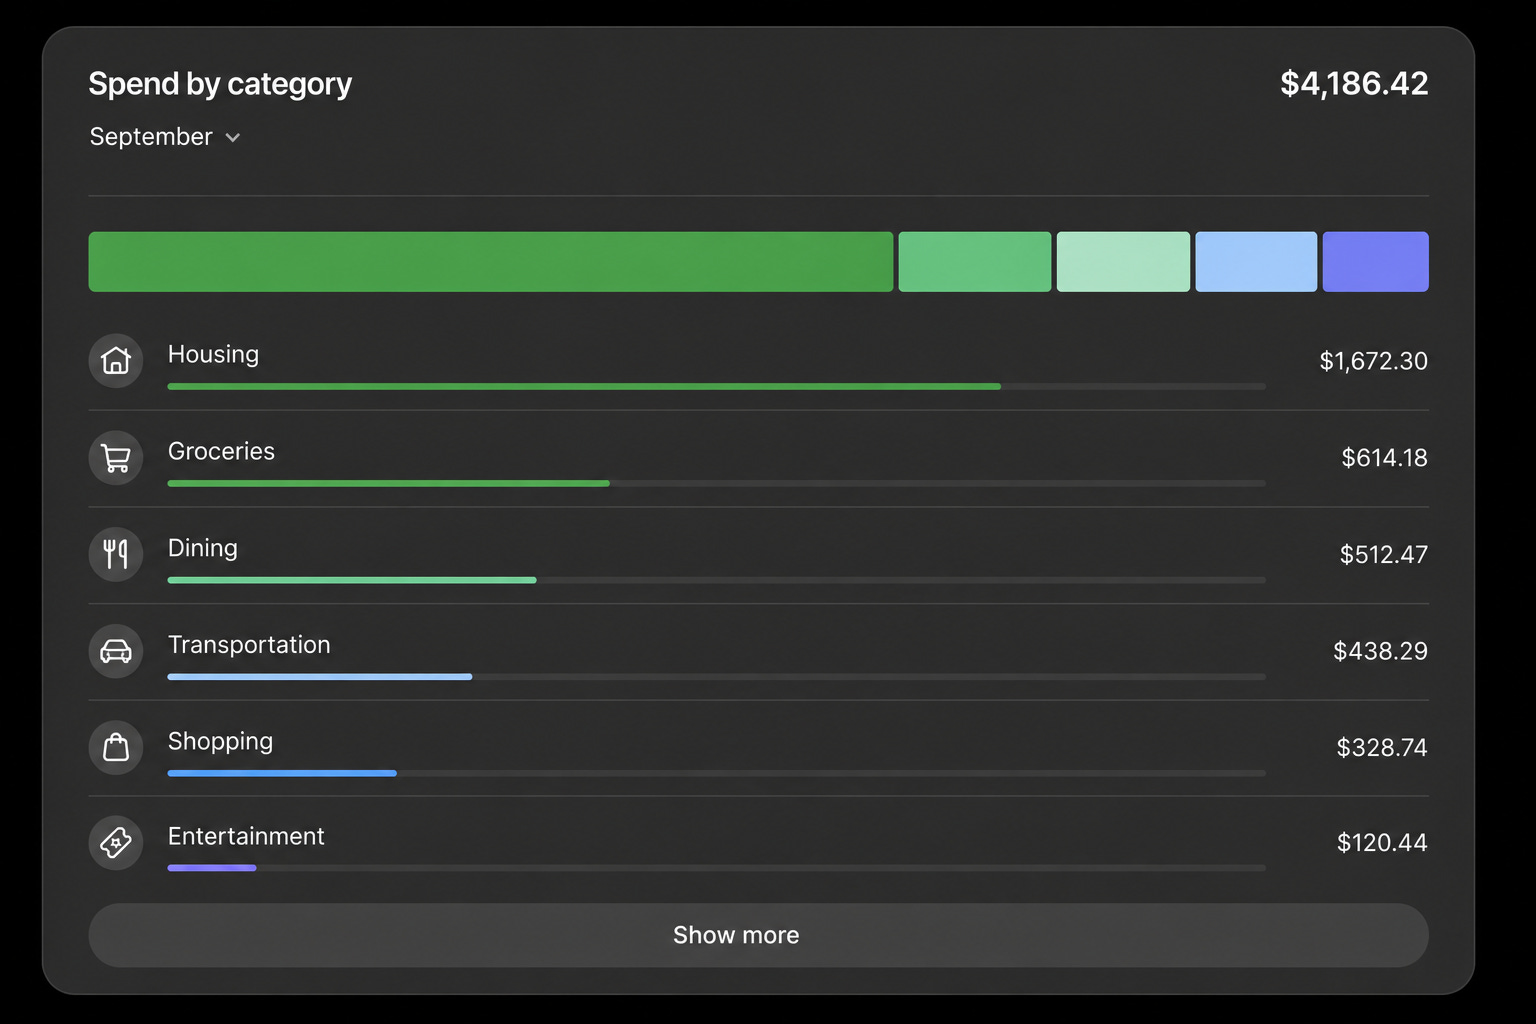Click the Dining fork and knife icon
The width and height of the screenshot is (1536, 1024).
(x=116, y=554)
